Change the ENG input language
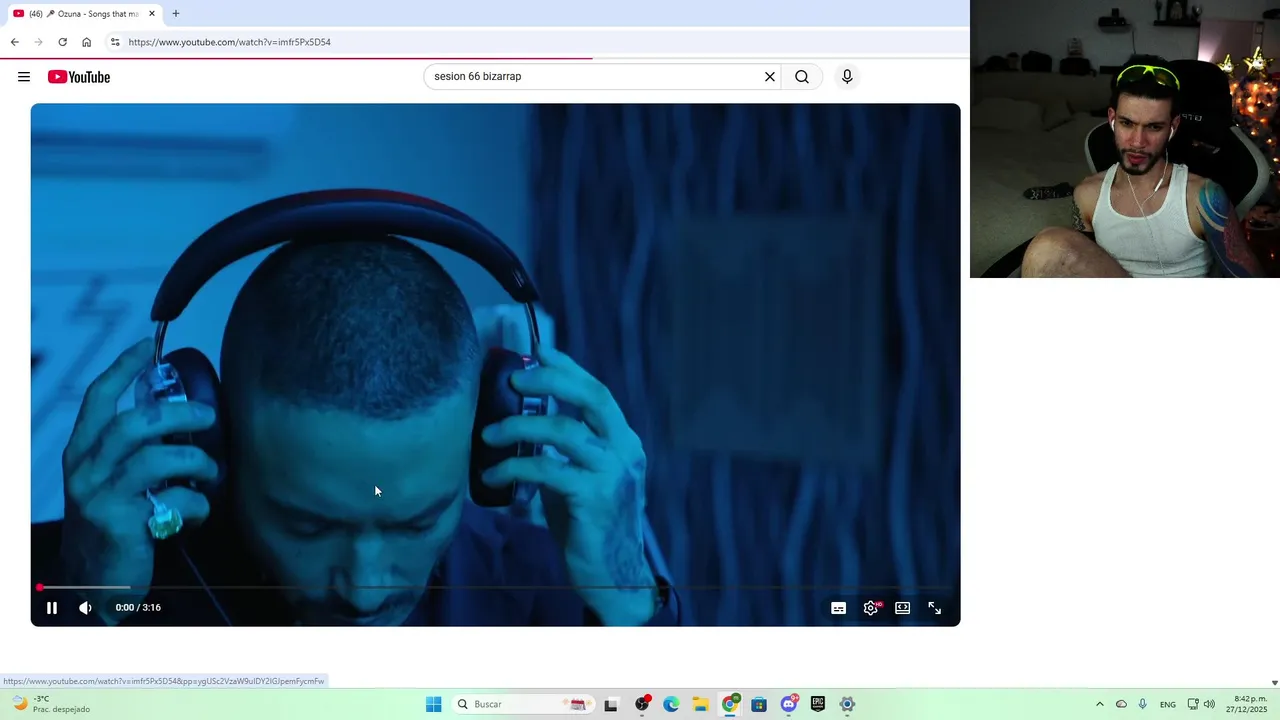 pyautogui.click(x=1168, y=705)
